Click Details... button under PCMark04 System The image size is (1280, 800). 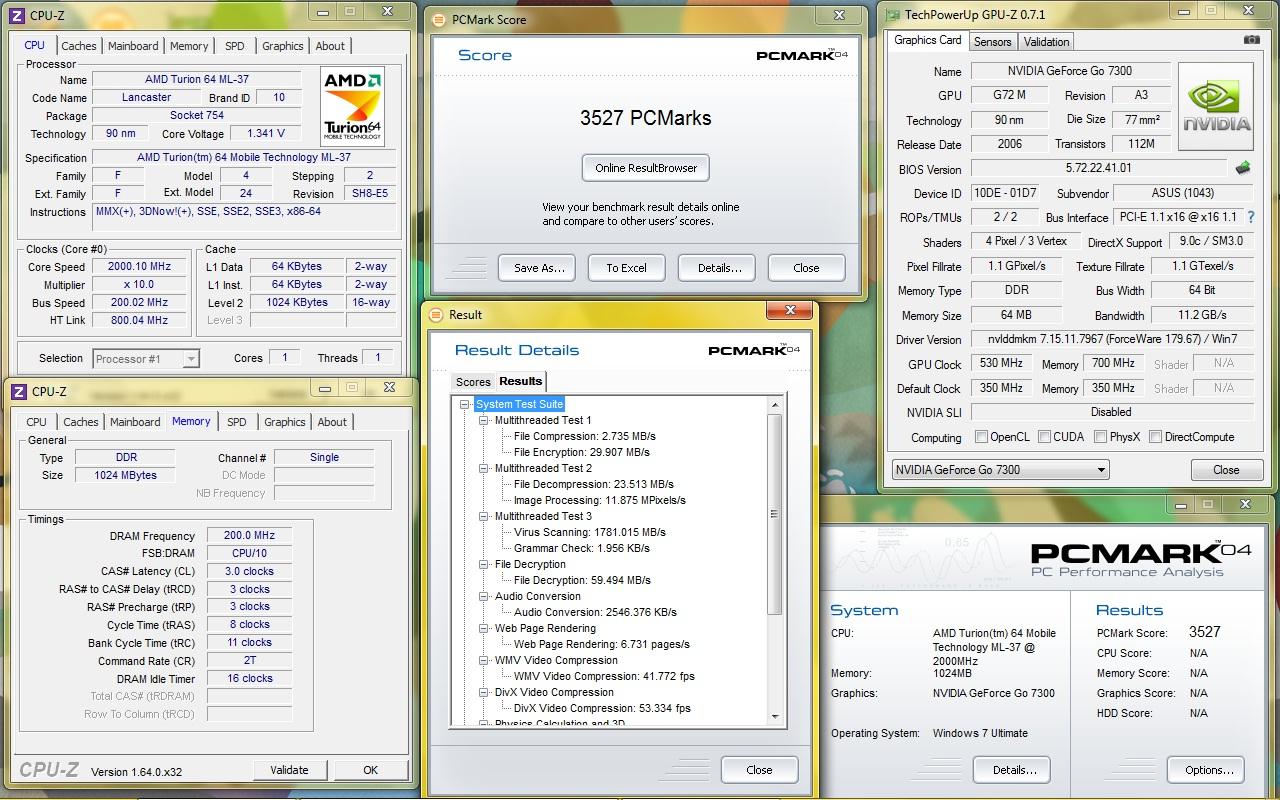(x=1014, y=770)
